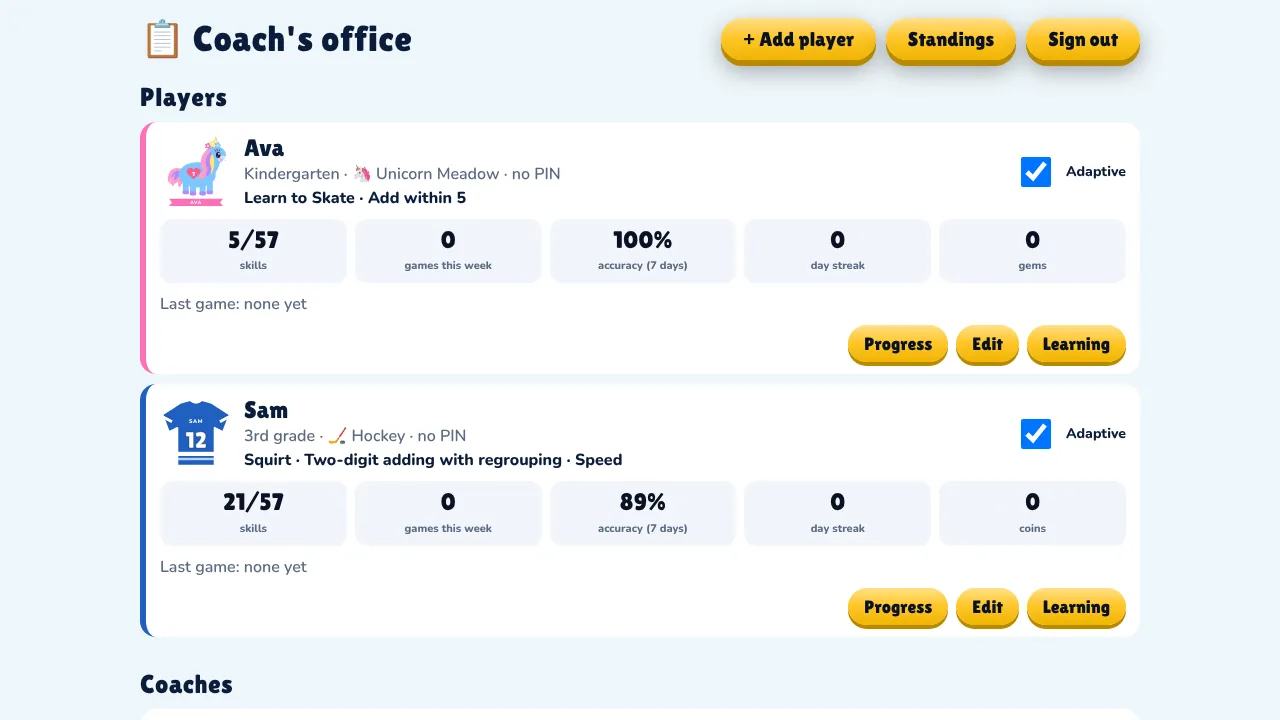Click the clipboard icon beside Coach's office
This screenshot has width=1280, height=720.
point(162,40)
